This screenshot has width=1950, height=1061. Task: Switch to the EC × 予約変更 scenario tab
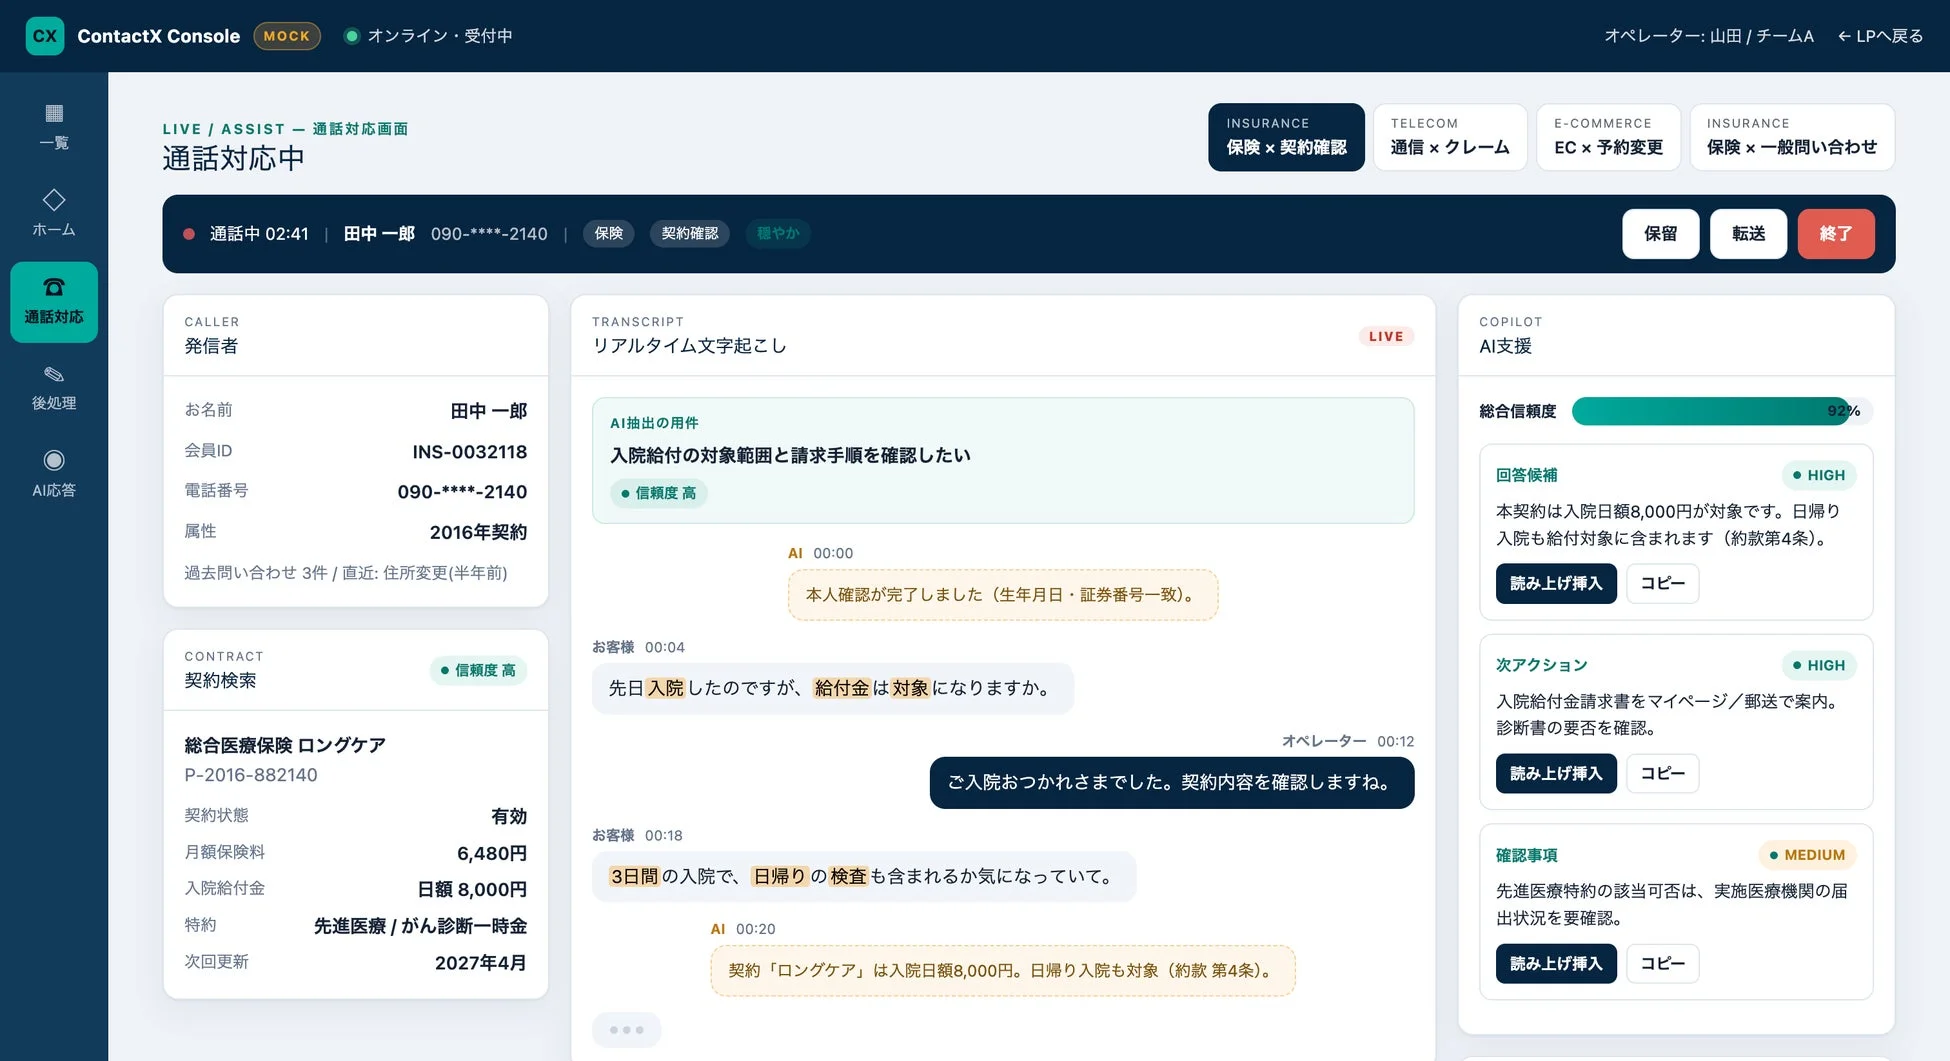point(1608,137)
